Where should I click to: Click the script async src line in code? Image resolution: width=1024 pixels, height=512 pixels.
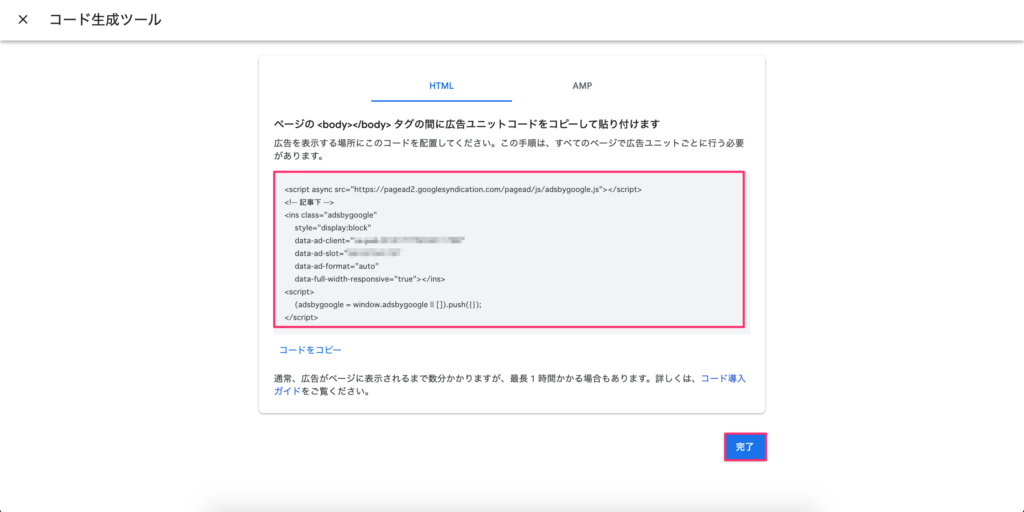pos(463,189)
